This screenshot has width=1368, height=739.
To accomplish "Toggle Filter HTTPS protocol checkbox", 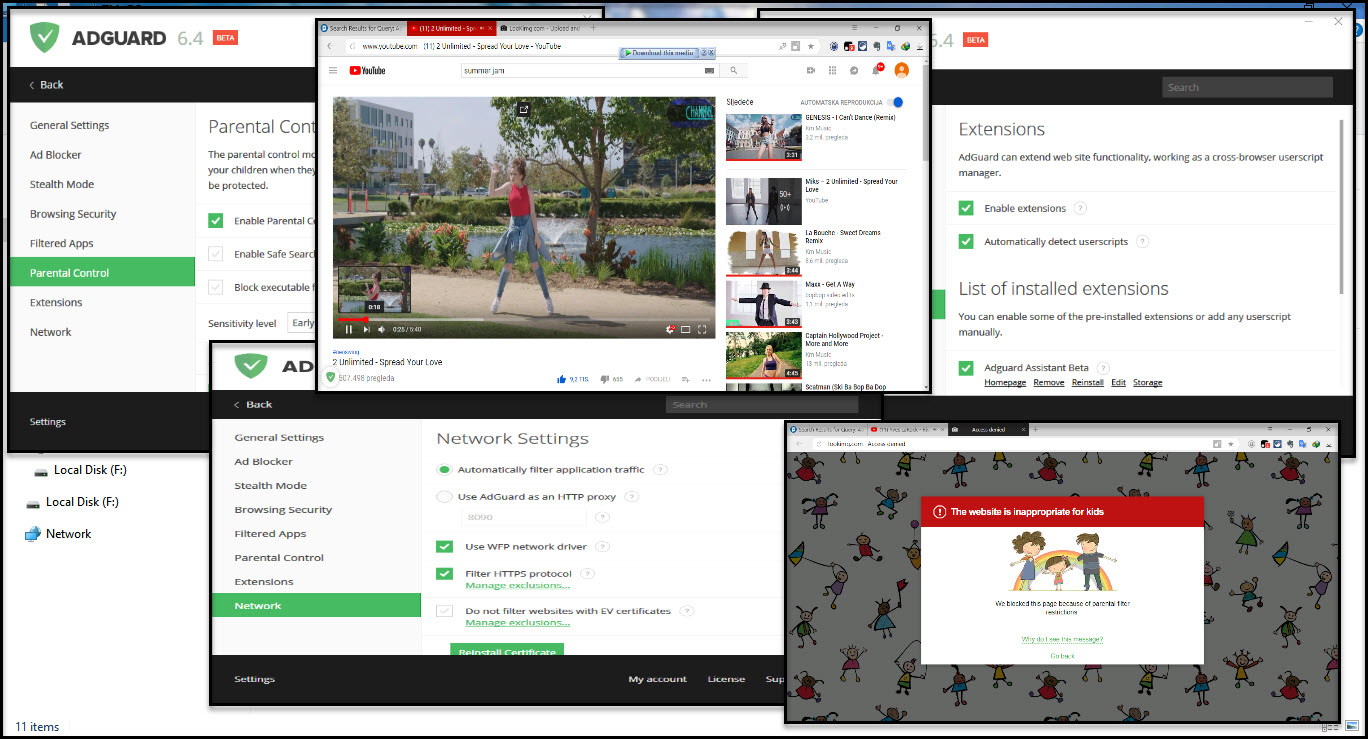I will (444, 574).
